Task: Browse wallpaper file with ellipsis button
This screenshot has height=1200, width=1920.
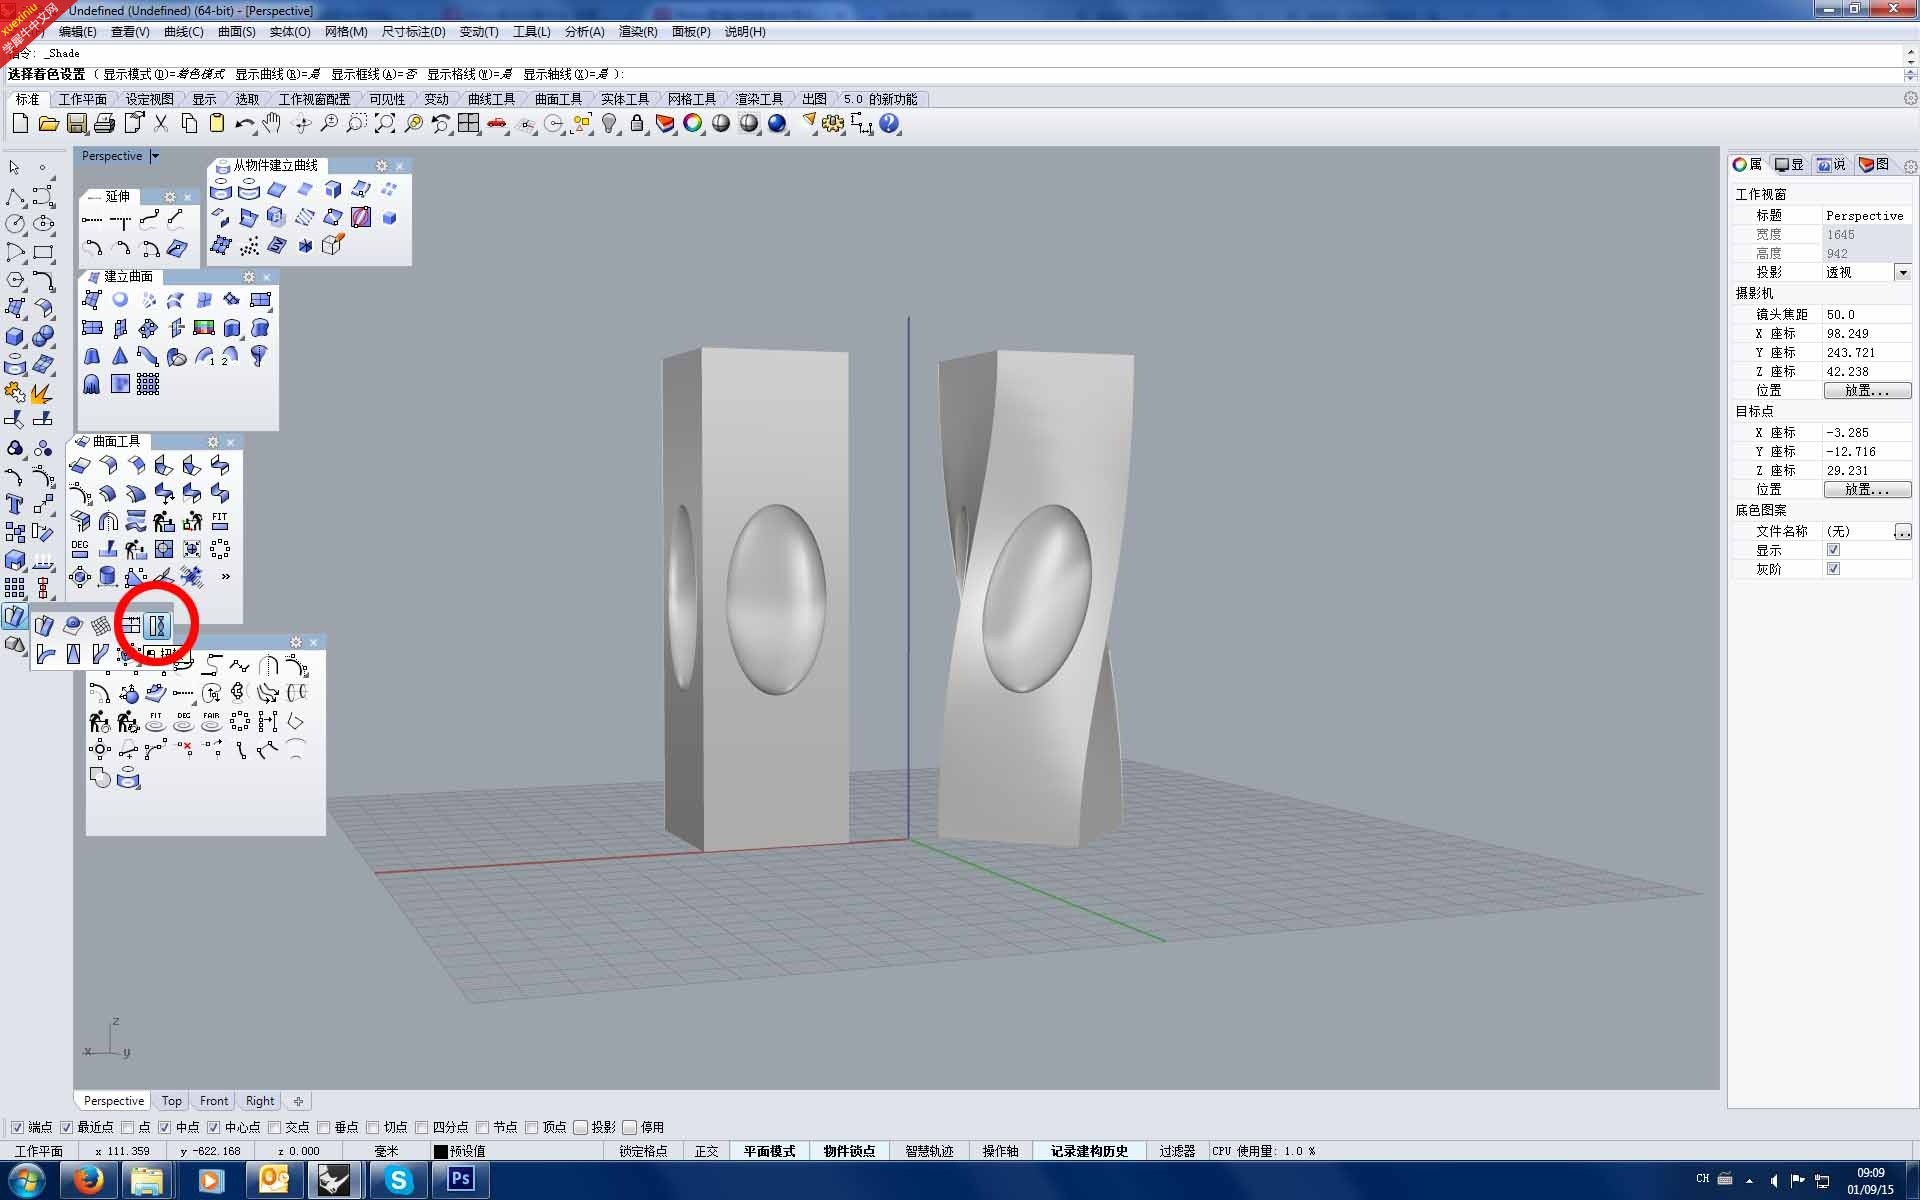Action: click(1902, 532)
